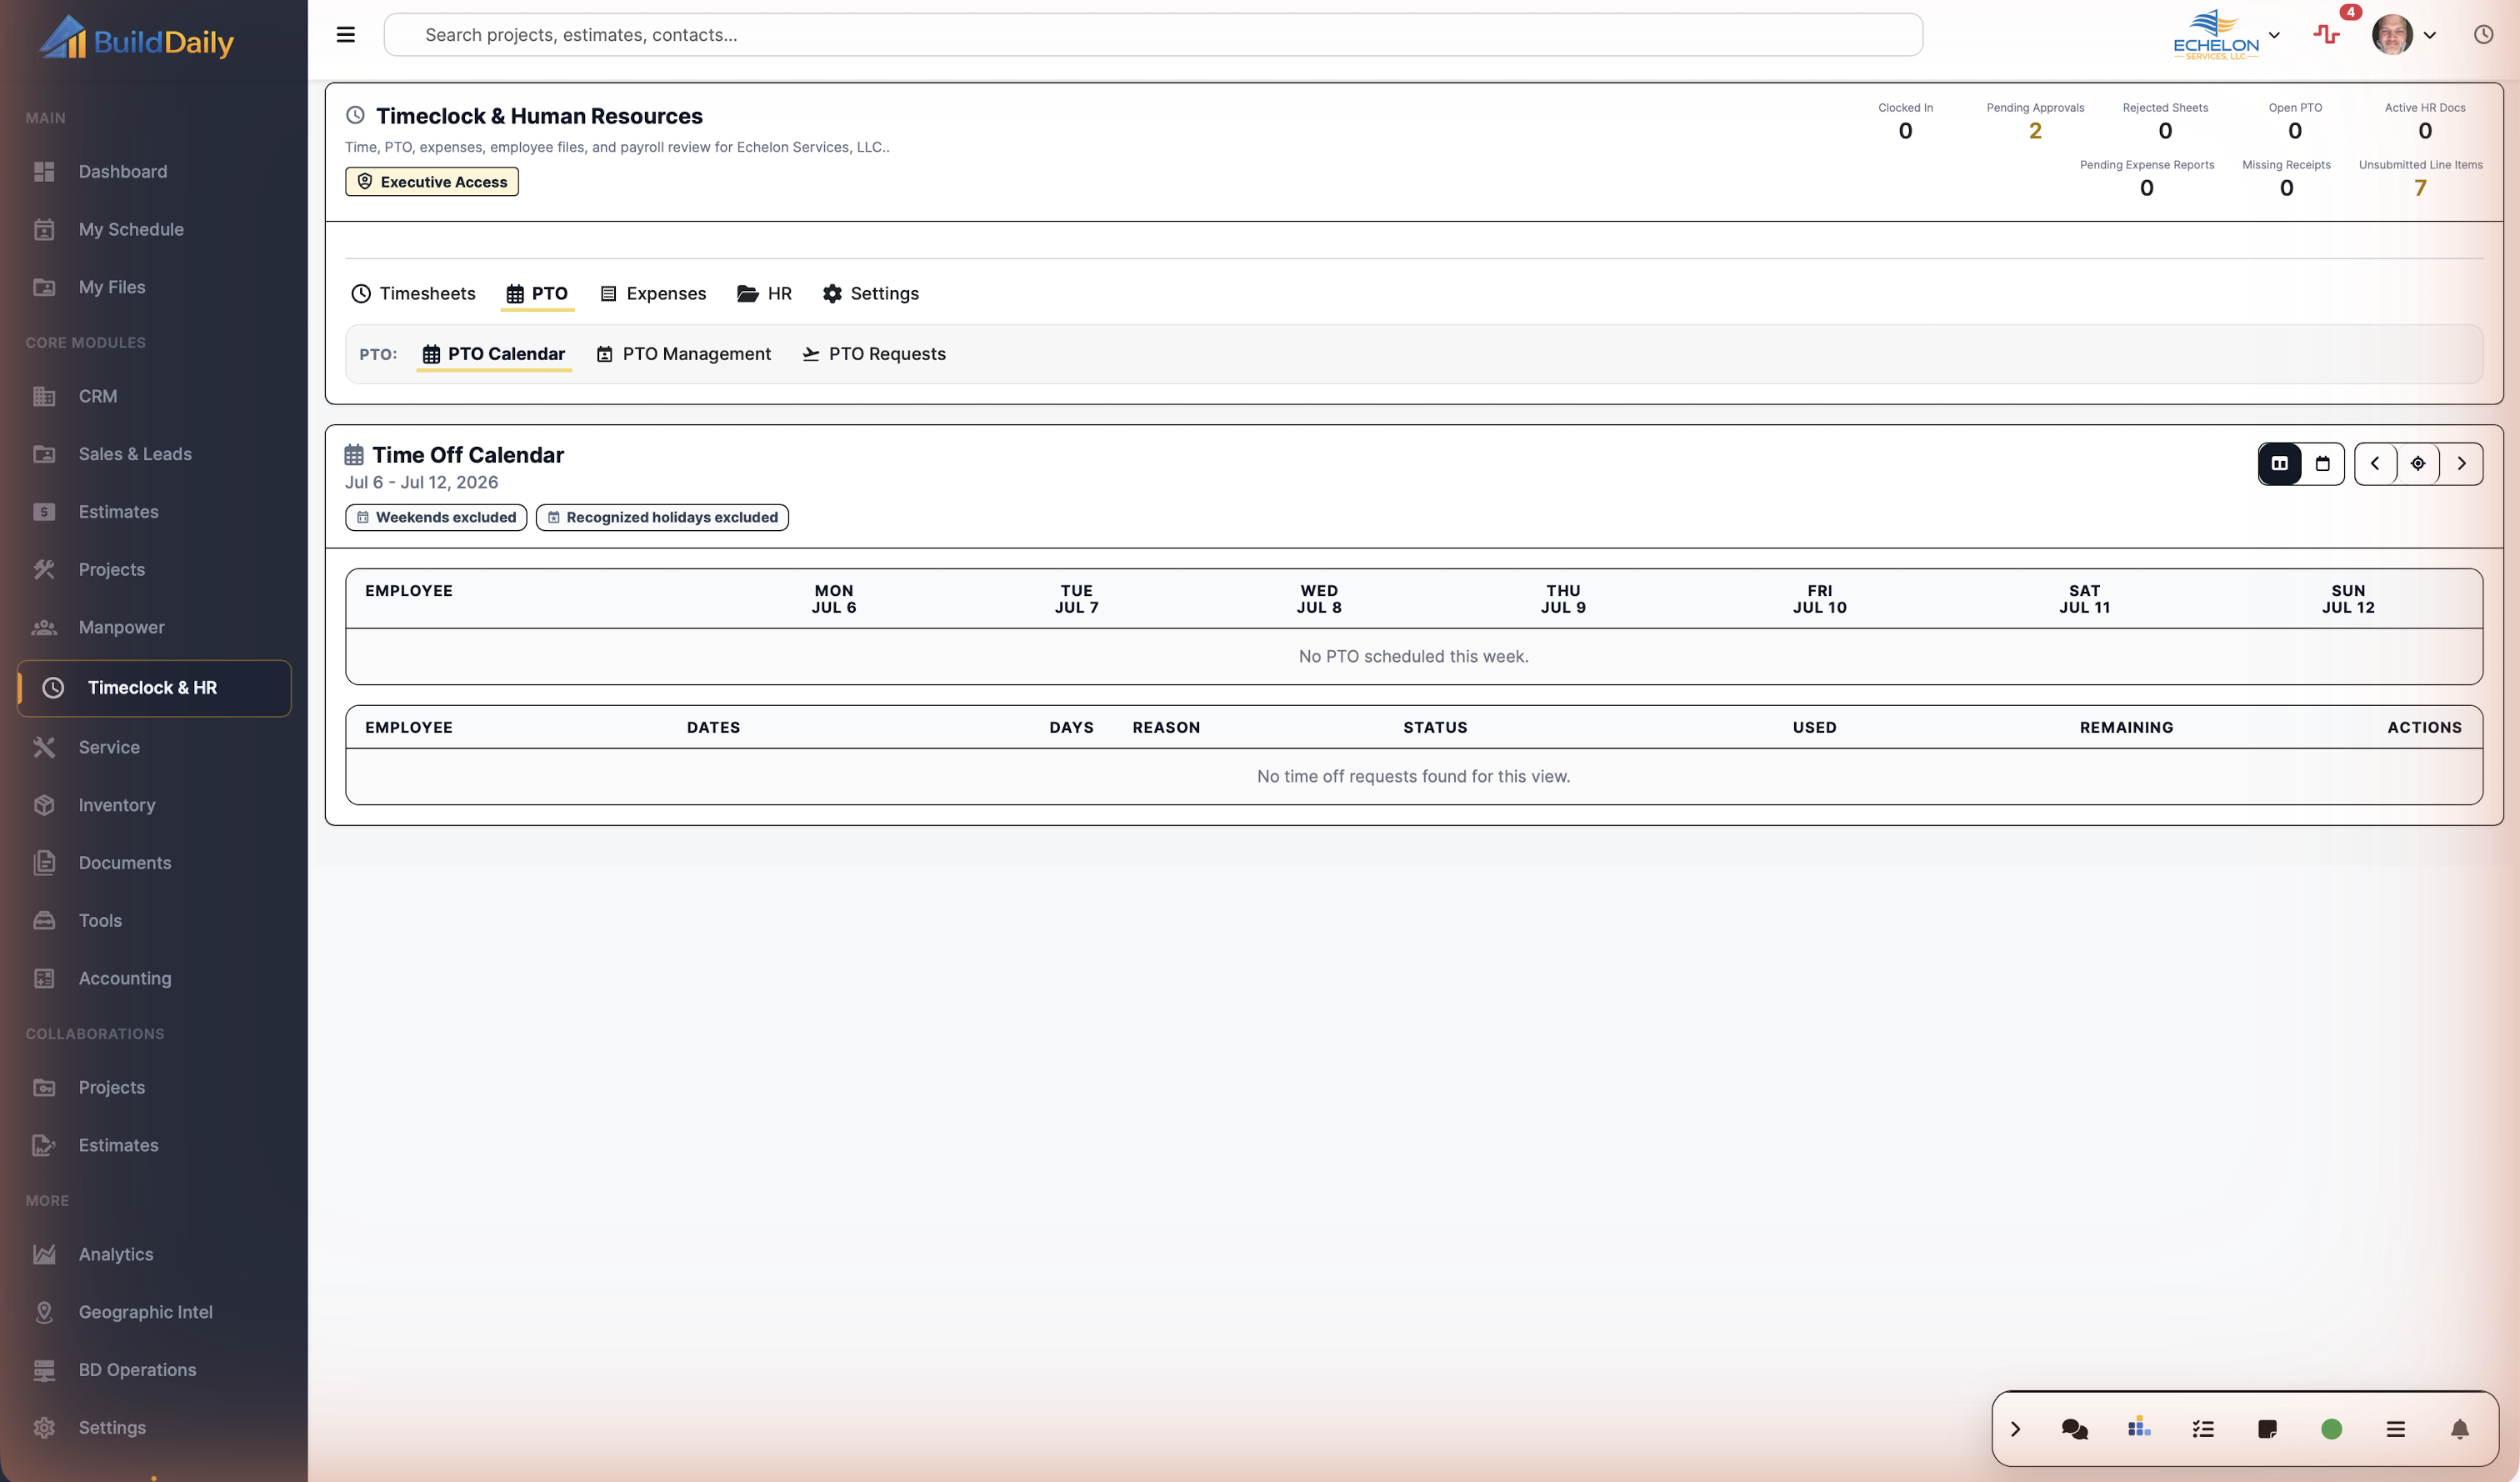Switch calendar to month view
The height and width of the screenshot is (1482, 2520).
pyautogui.click(x=2323, y=464)
